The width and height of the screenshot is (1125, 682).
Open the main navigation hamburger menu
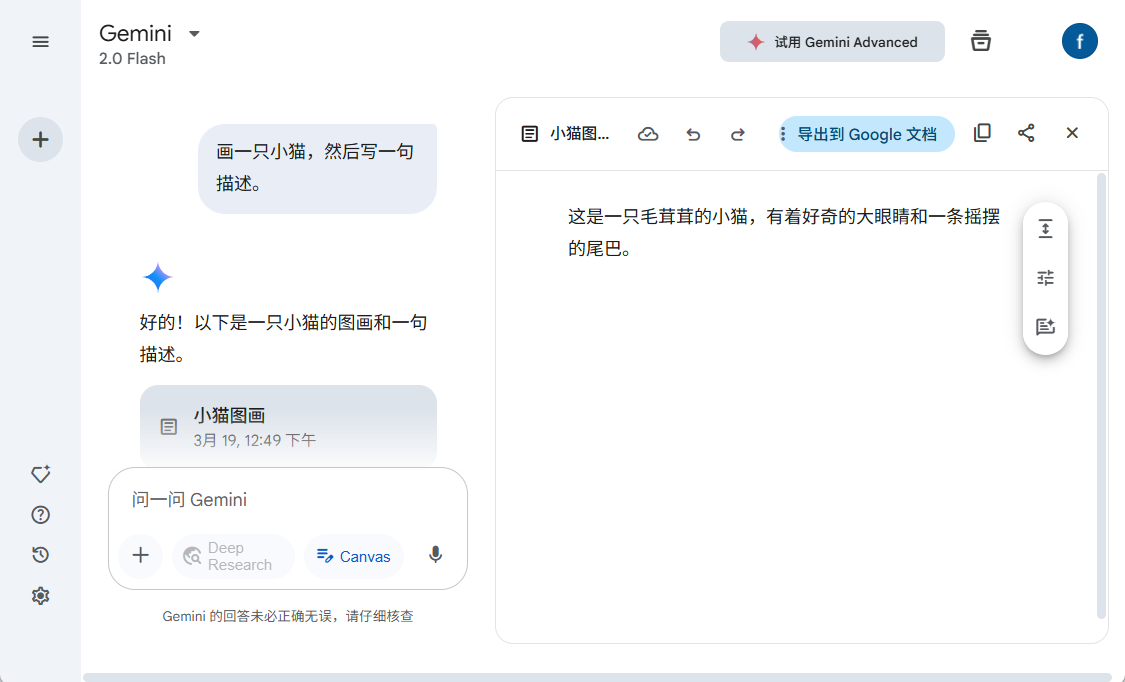pyautogui.click(x=40, y=41)
